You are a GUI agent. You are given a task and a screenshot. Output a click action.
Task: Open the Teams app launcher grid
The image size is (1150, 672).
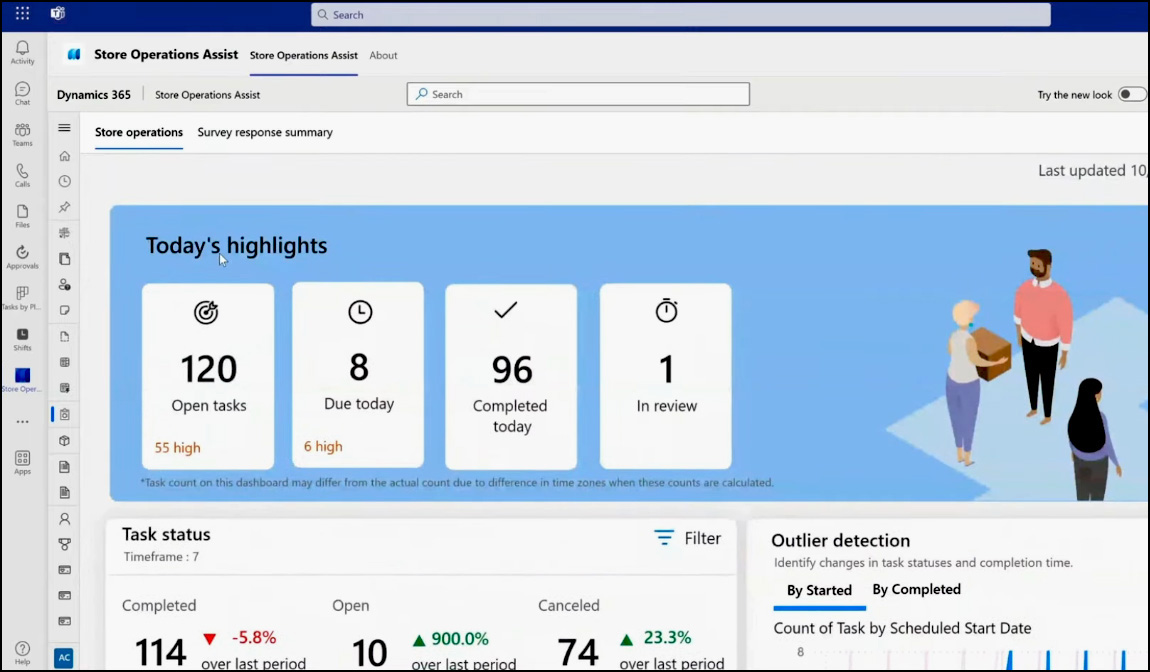tap(22, 13)
